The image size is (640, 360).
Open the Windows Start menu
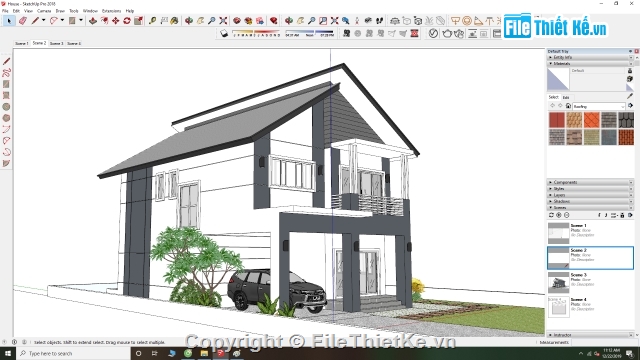[x=8, y=353]
